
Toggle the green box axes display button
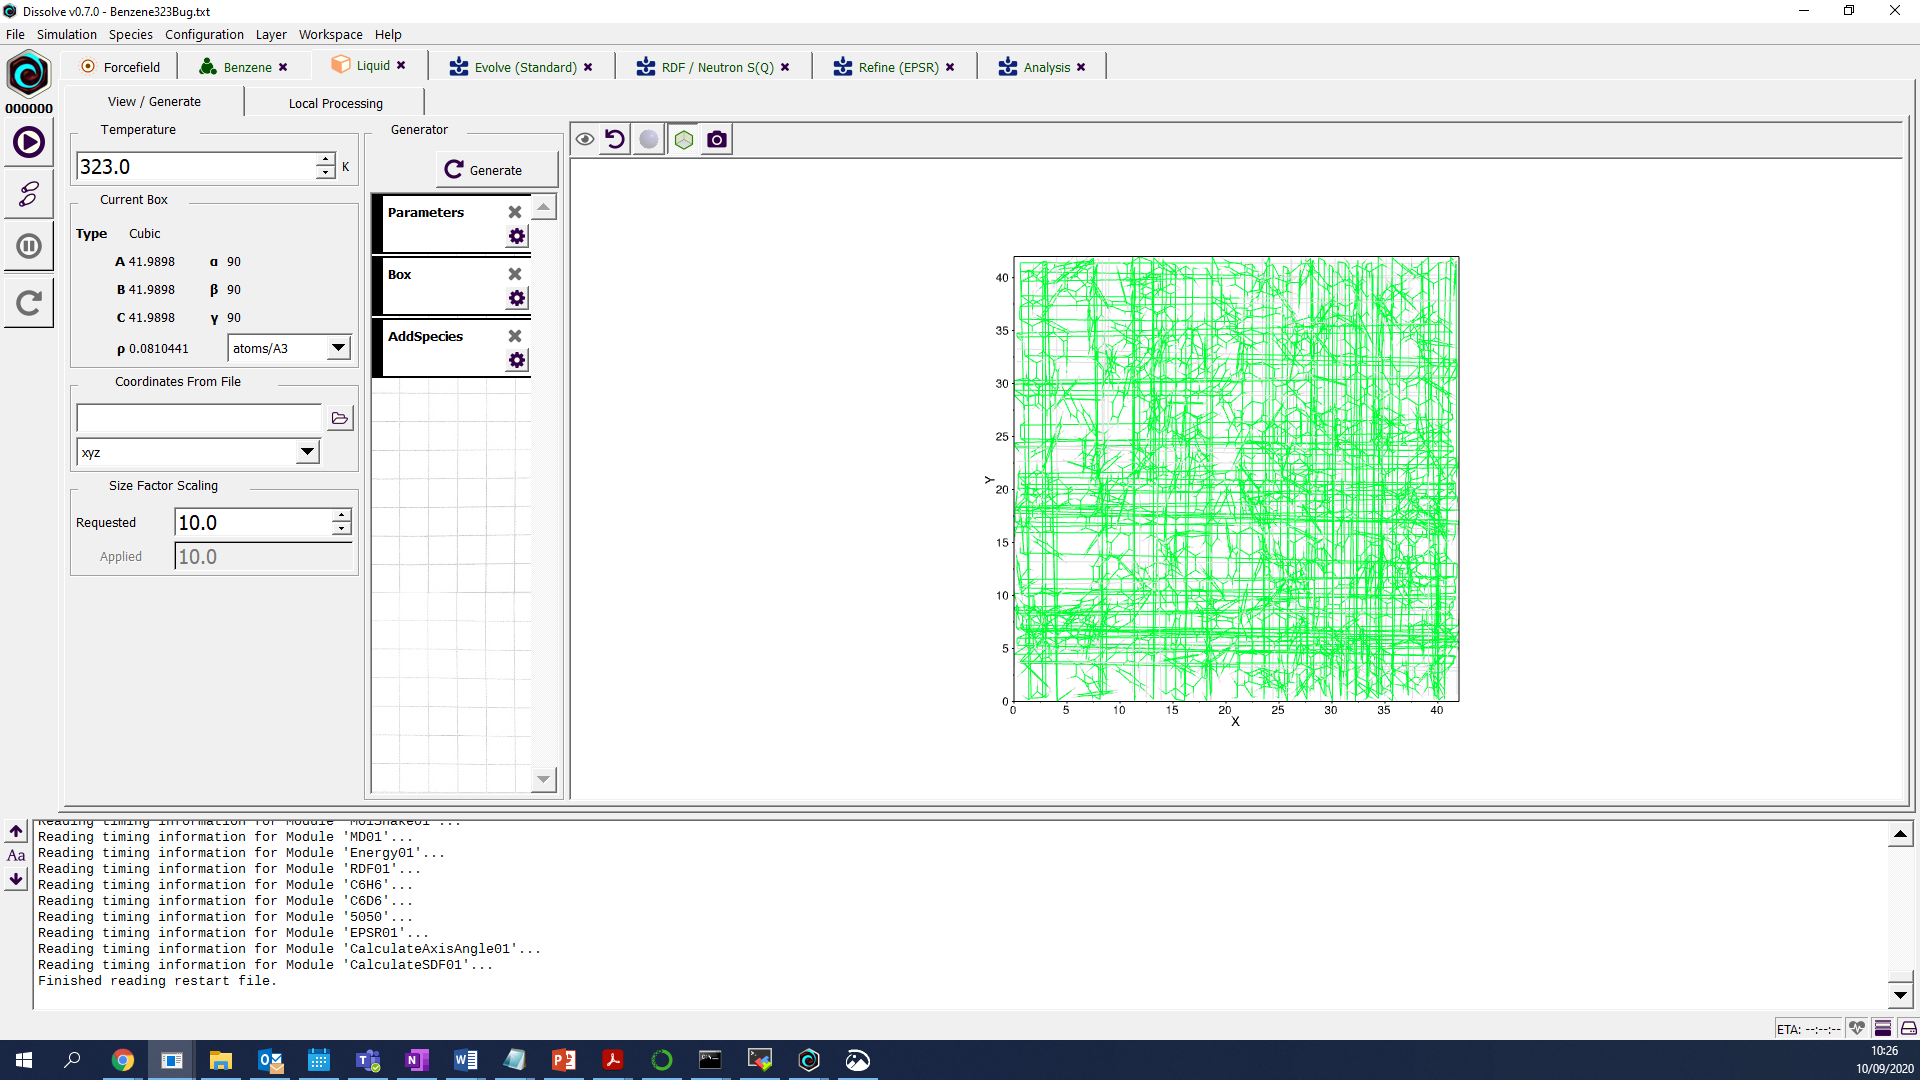coord(684,140)
